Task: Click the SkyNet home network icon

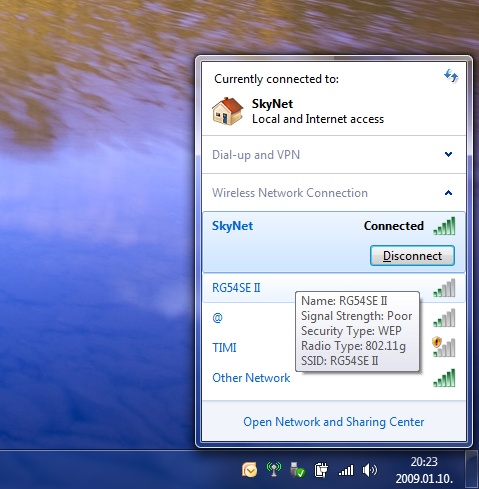Action: point(227,111)
